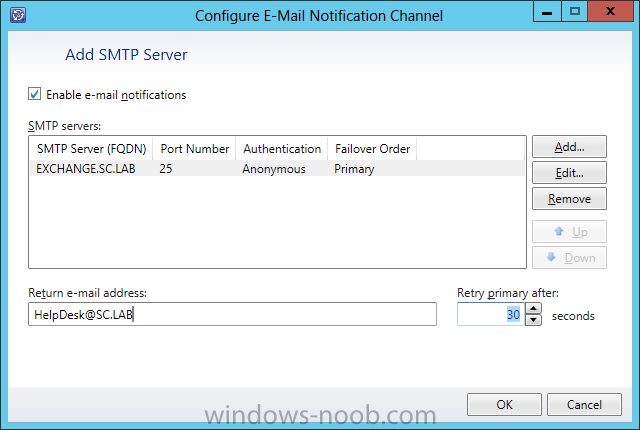Move server Down in failover order
Viewport: 640px width, 430px height.
tap(569, 258)
